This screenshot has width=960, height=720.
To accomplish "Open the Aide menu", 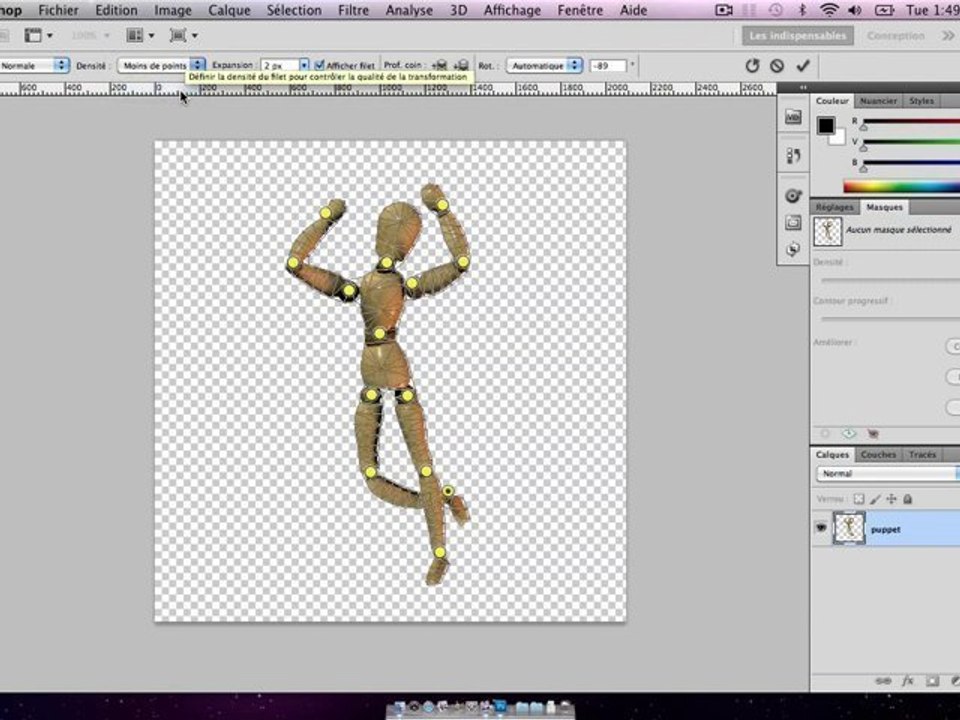I will [x=633, y=10].
